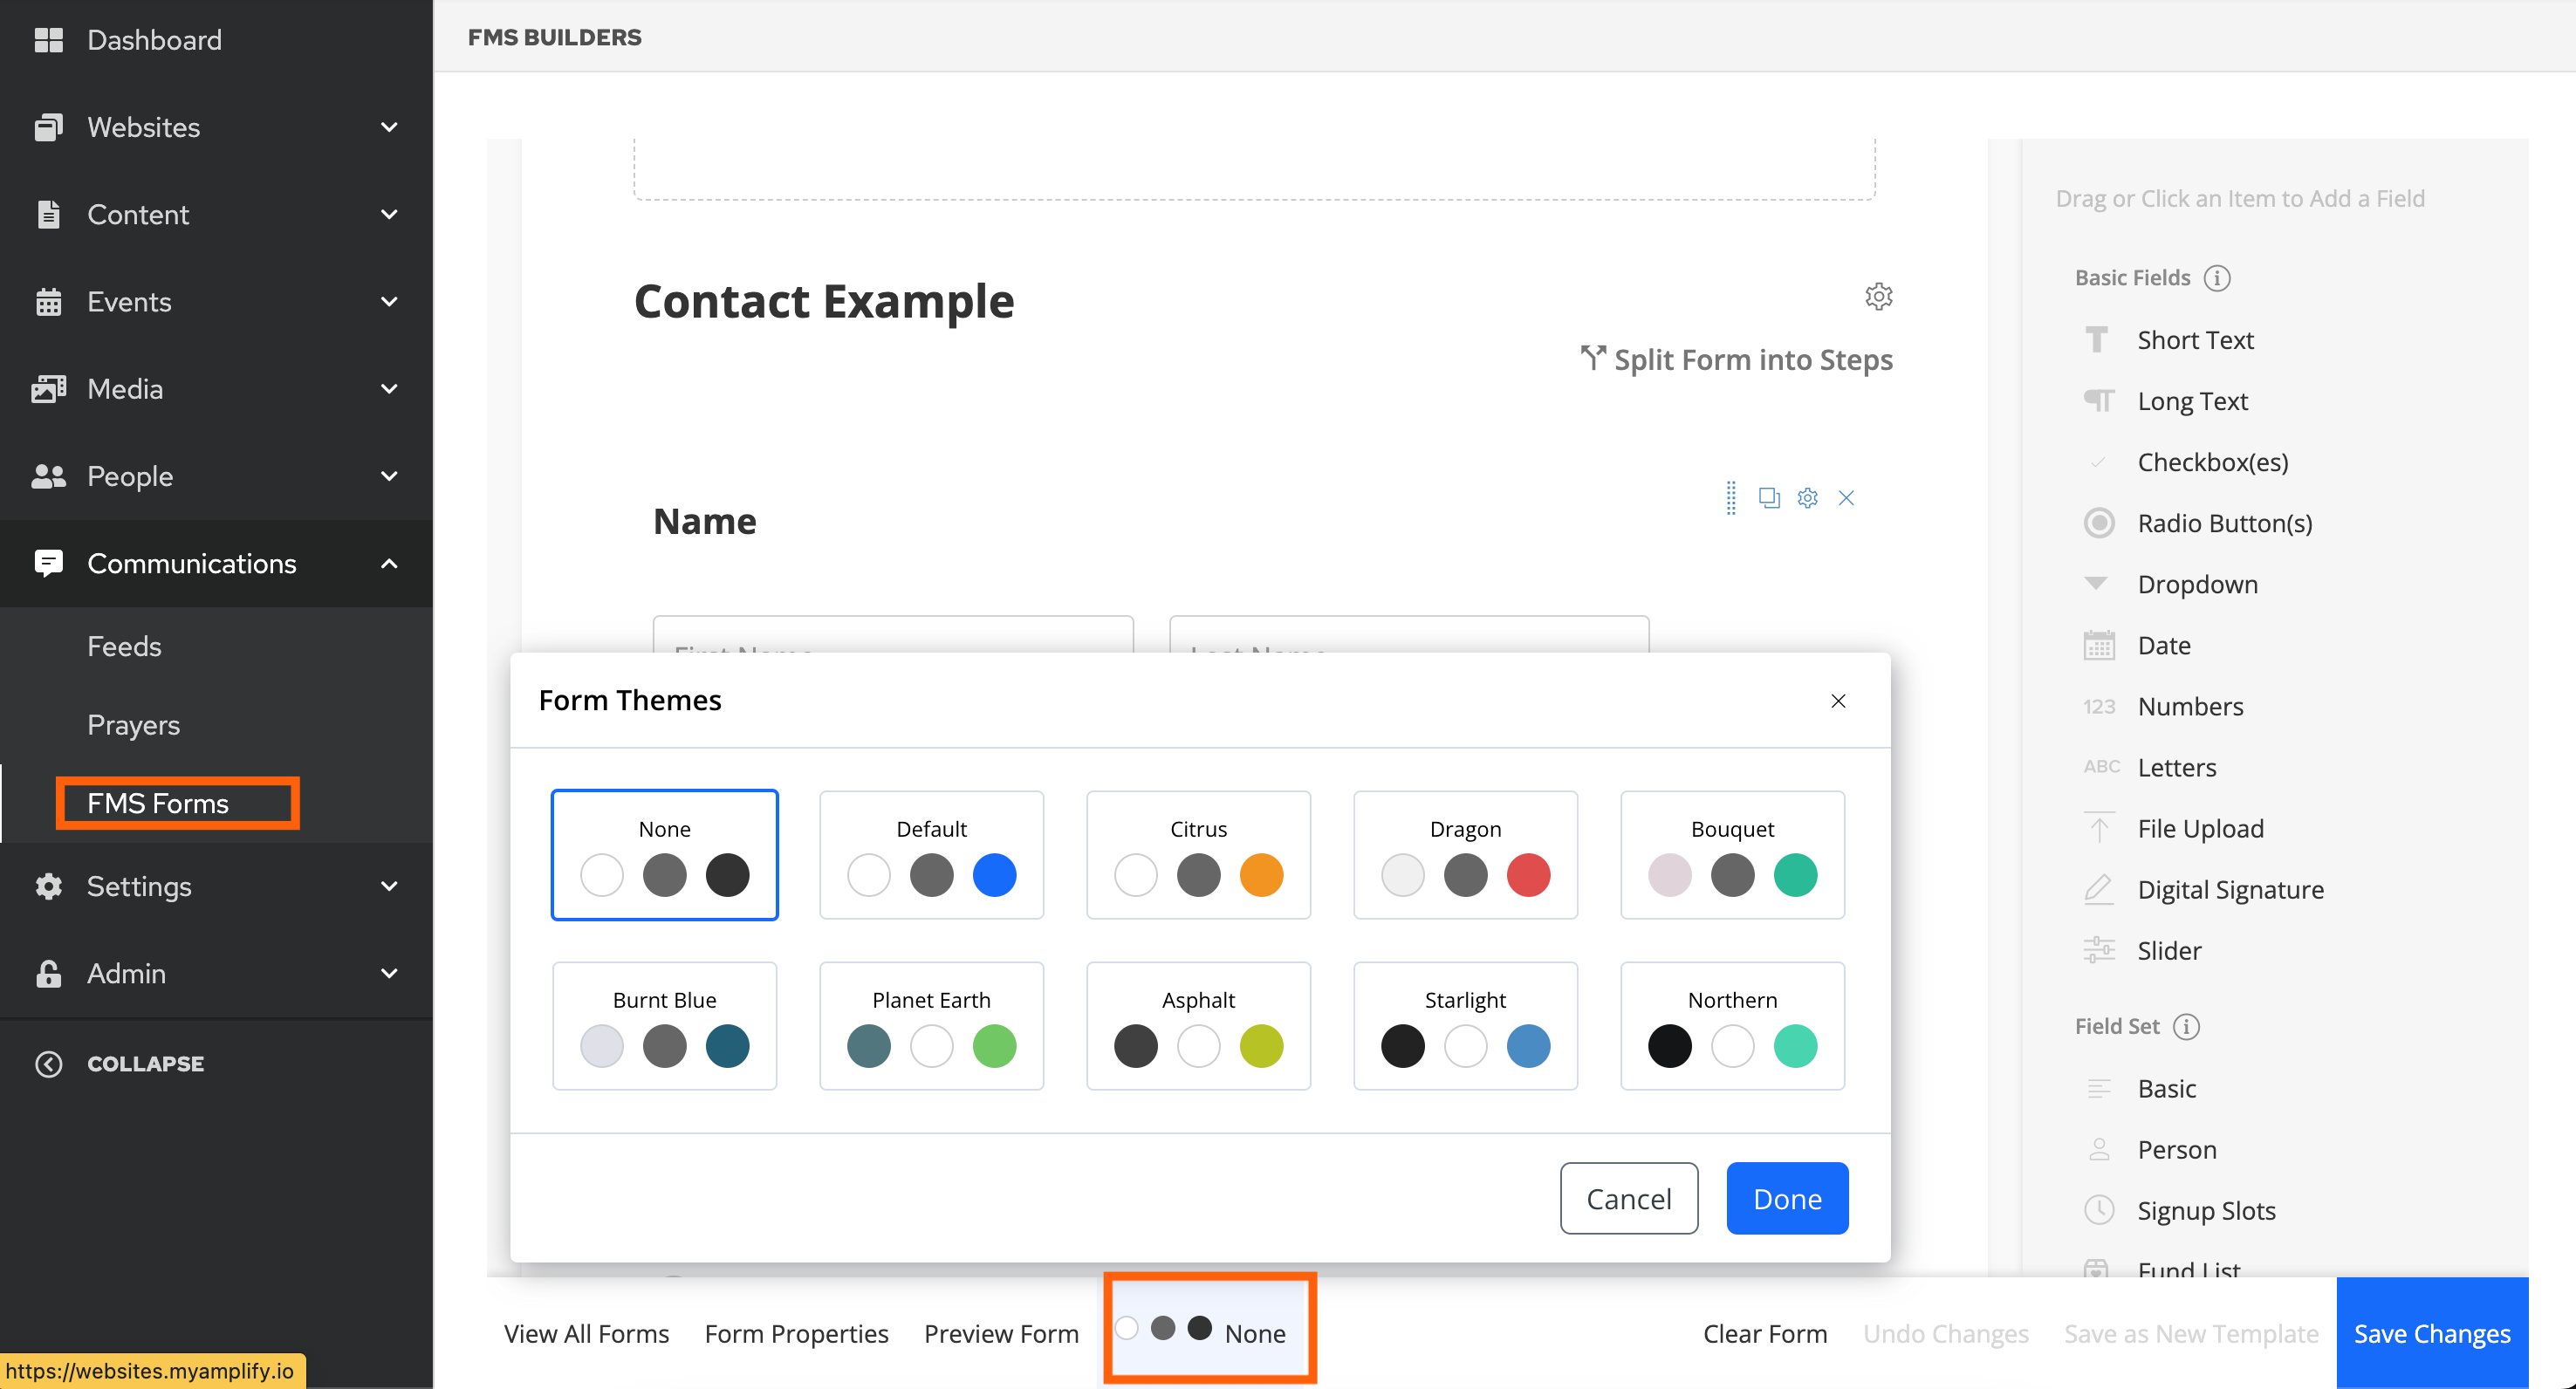
Task: Select the Default form theme
Action: point(930,854)
